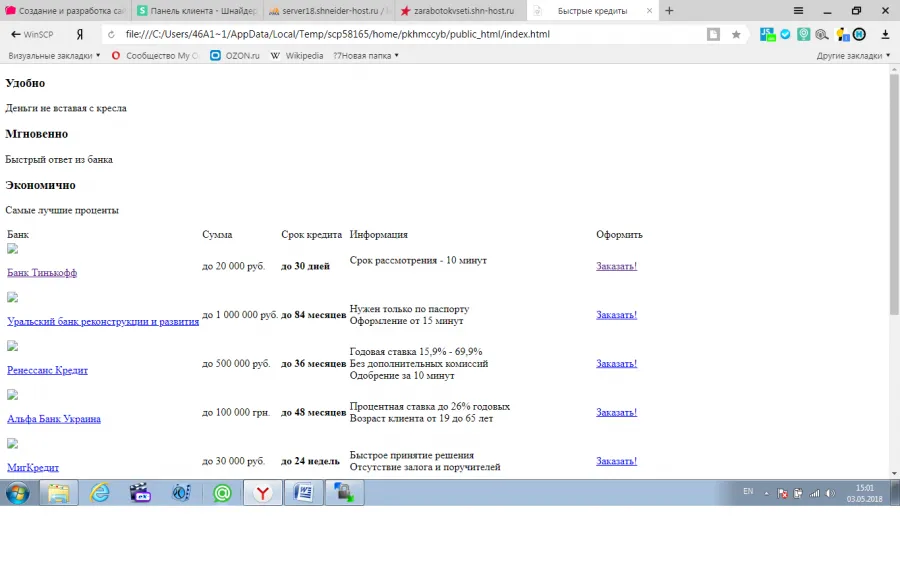
Task: Click the EN language indicator
Action: [x=748, y=491]
